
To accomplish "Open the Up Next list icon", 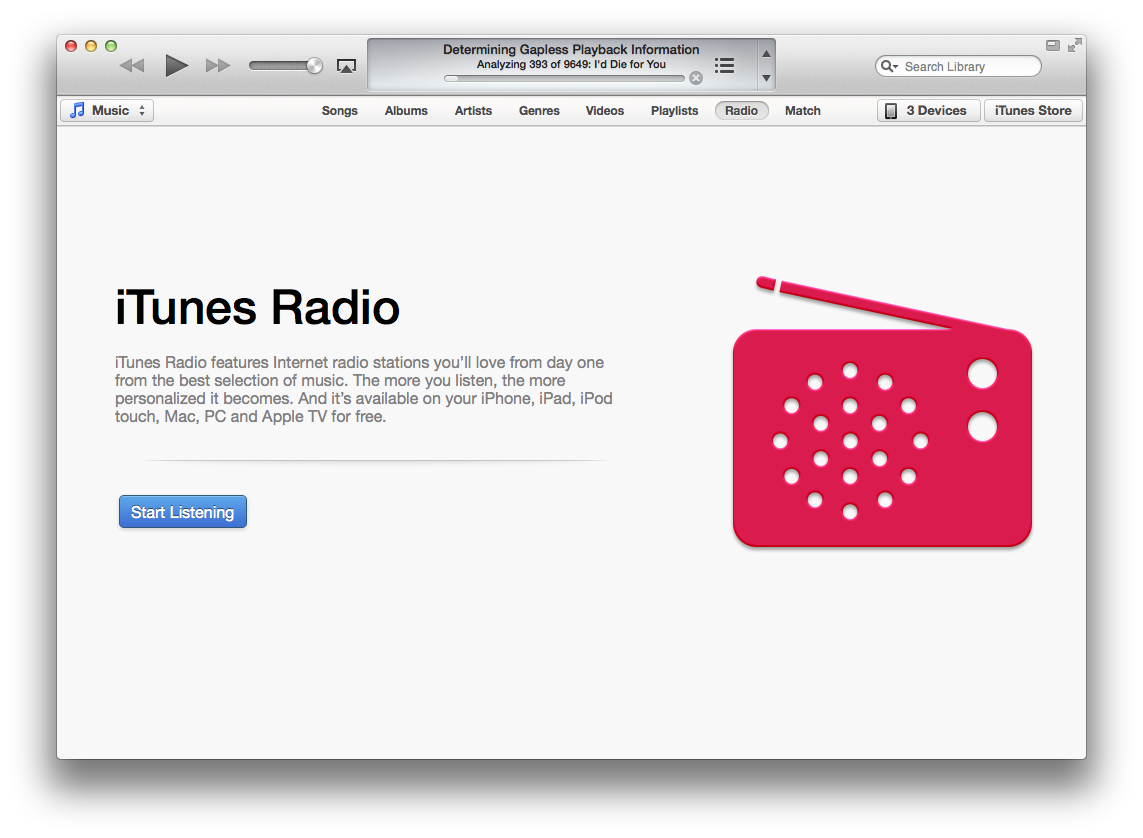I will [x=724, y=66].
